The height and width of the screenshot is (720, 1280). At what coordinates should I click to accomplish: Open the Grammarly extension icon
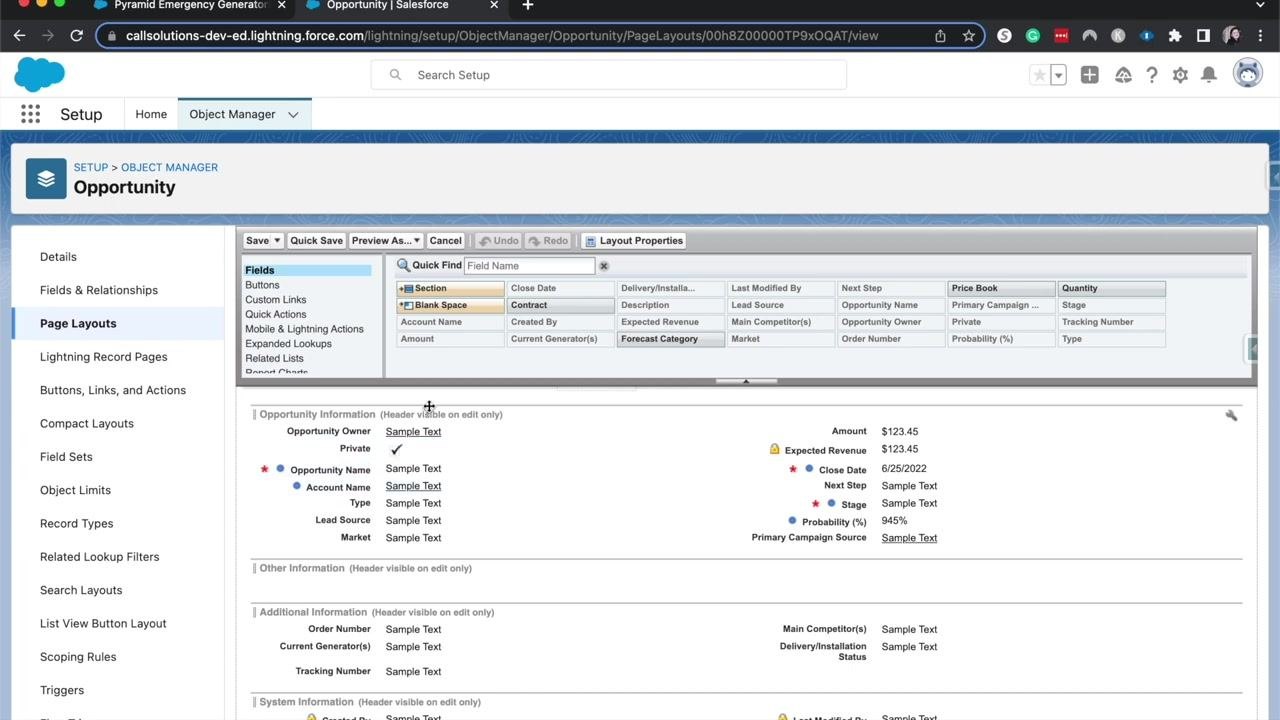point(1033,35)
